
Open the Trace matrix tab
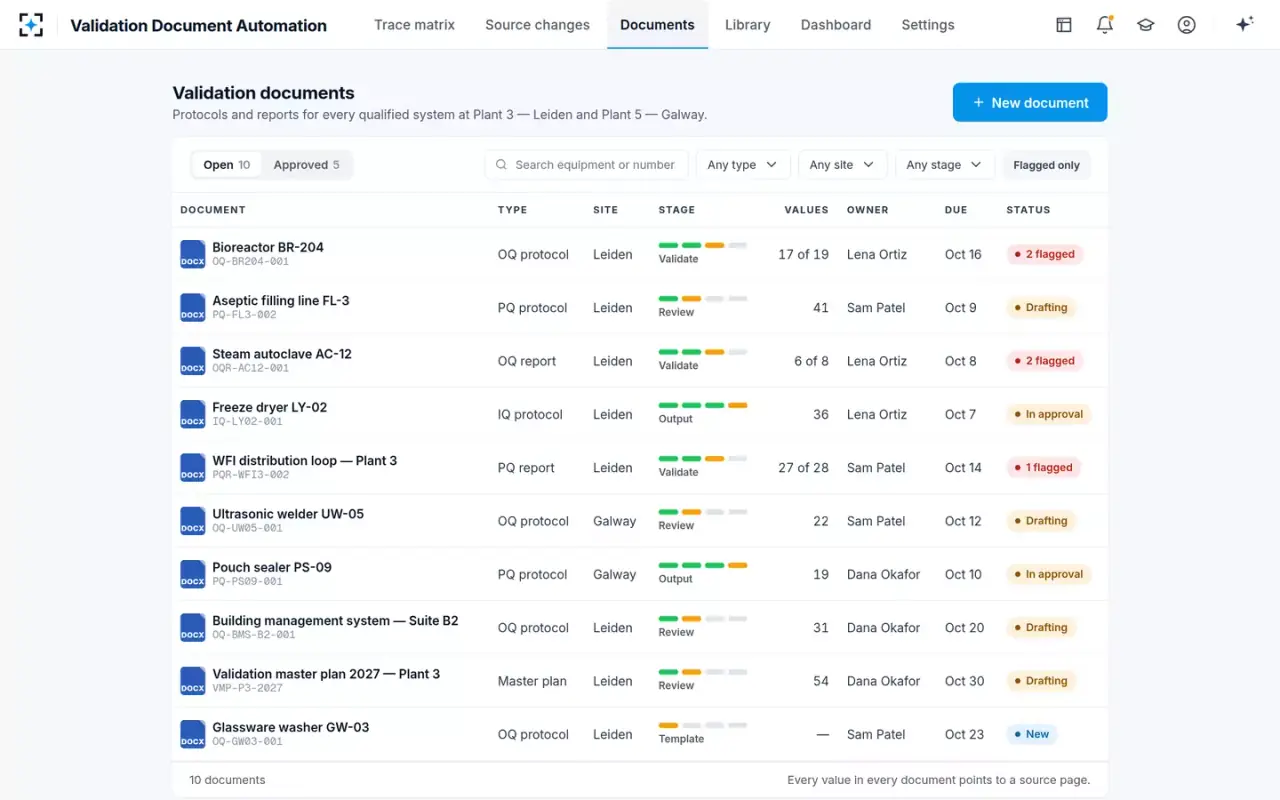pyautogui.click(x=414, y=25)
